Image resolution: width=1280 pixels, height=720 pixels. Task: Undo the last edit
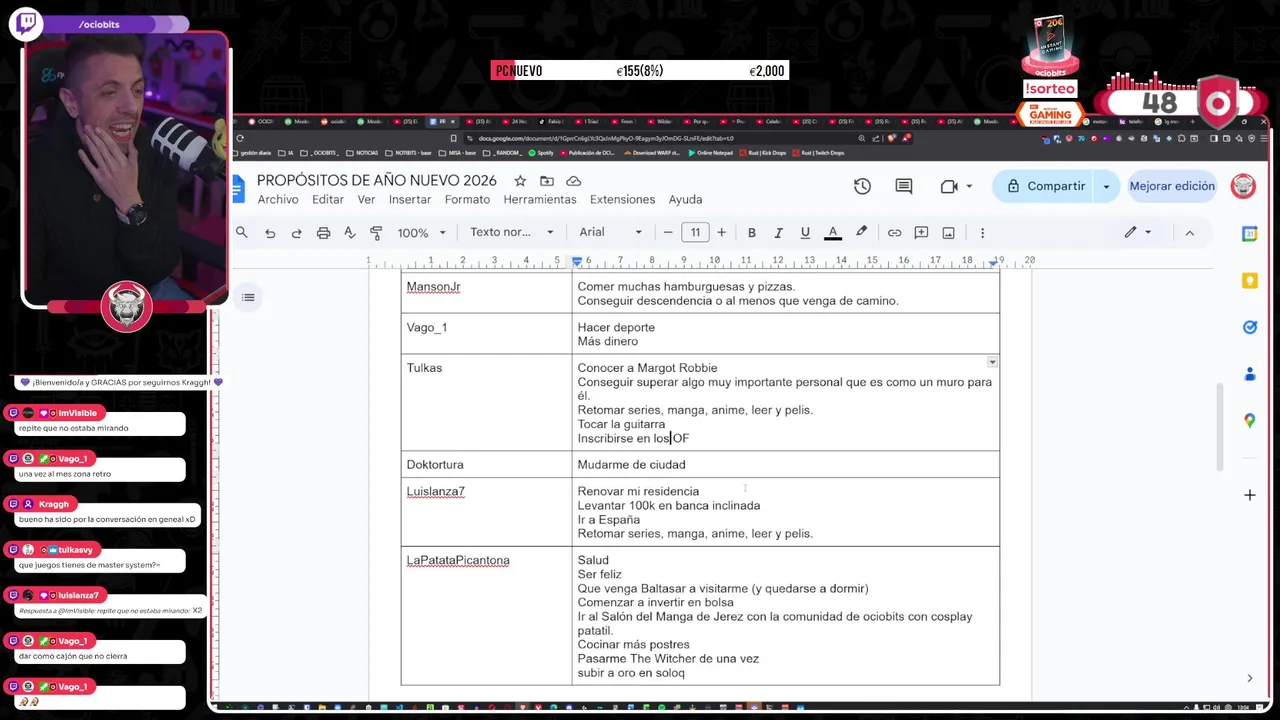[x=270, y=232]
